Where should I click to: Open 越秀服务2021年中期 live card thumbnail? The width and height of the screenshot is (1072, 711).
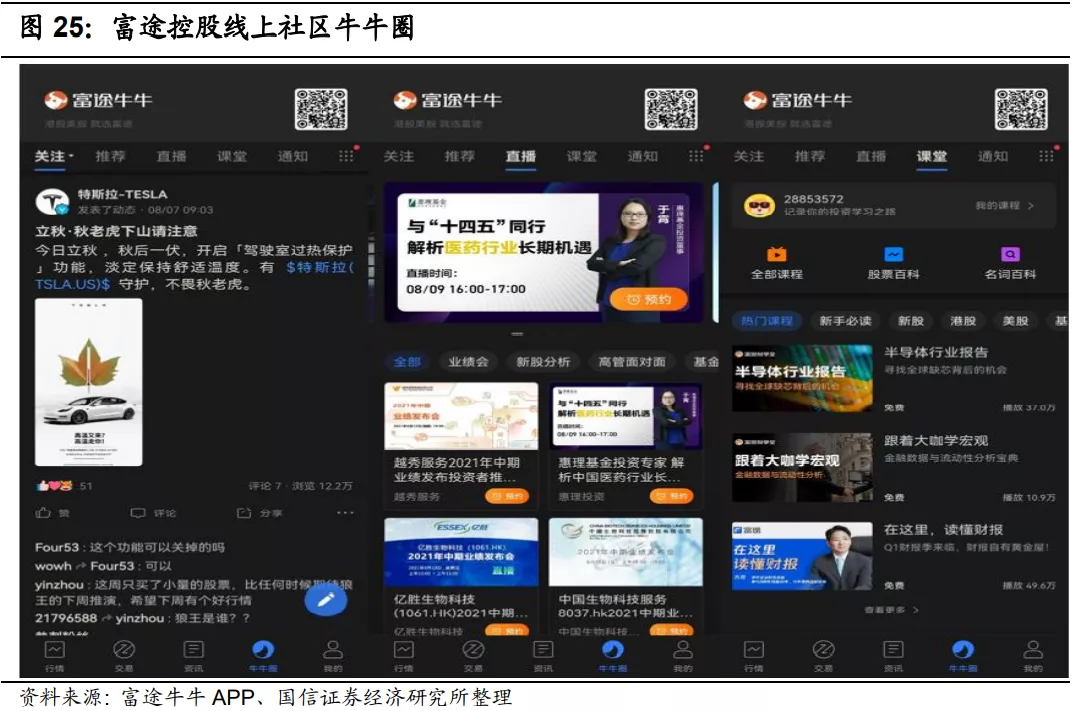tap(461, 416)
